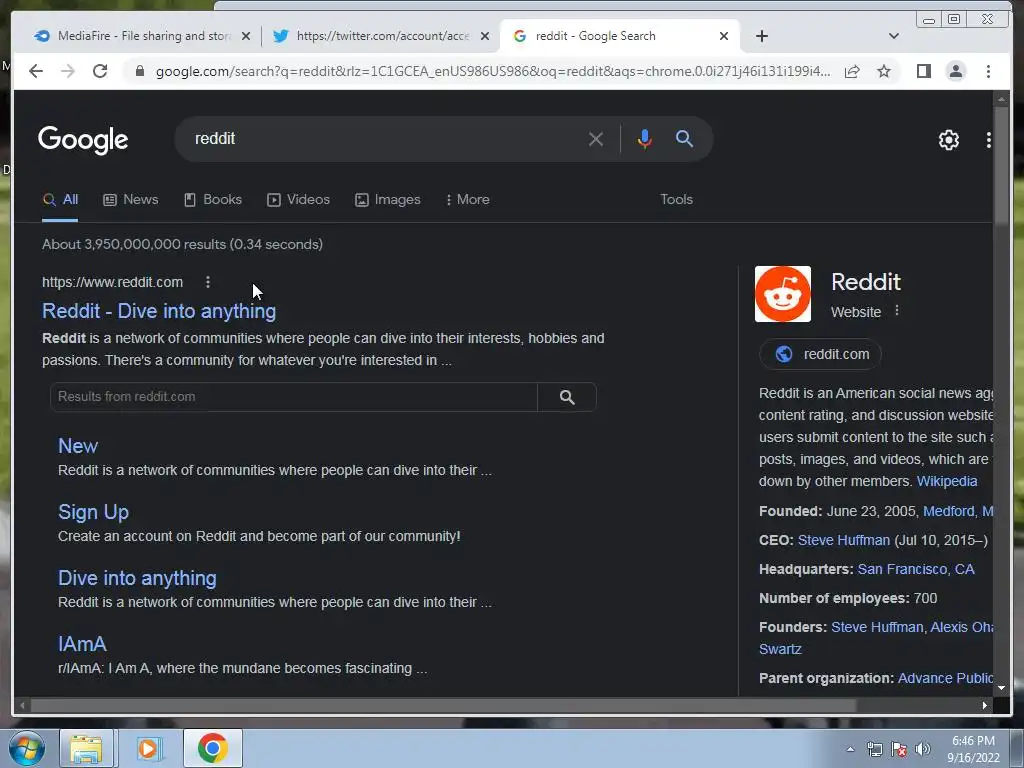
Task: Submit search with the magnifier icon
Action: pos(684,138)
